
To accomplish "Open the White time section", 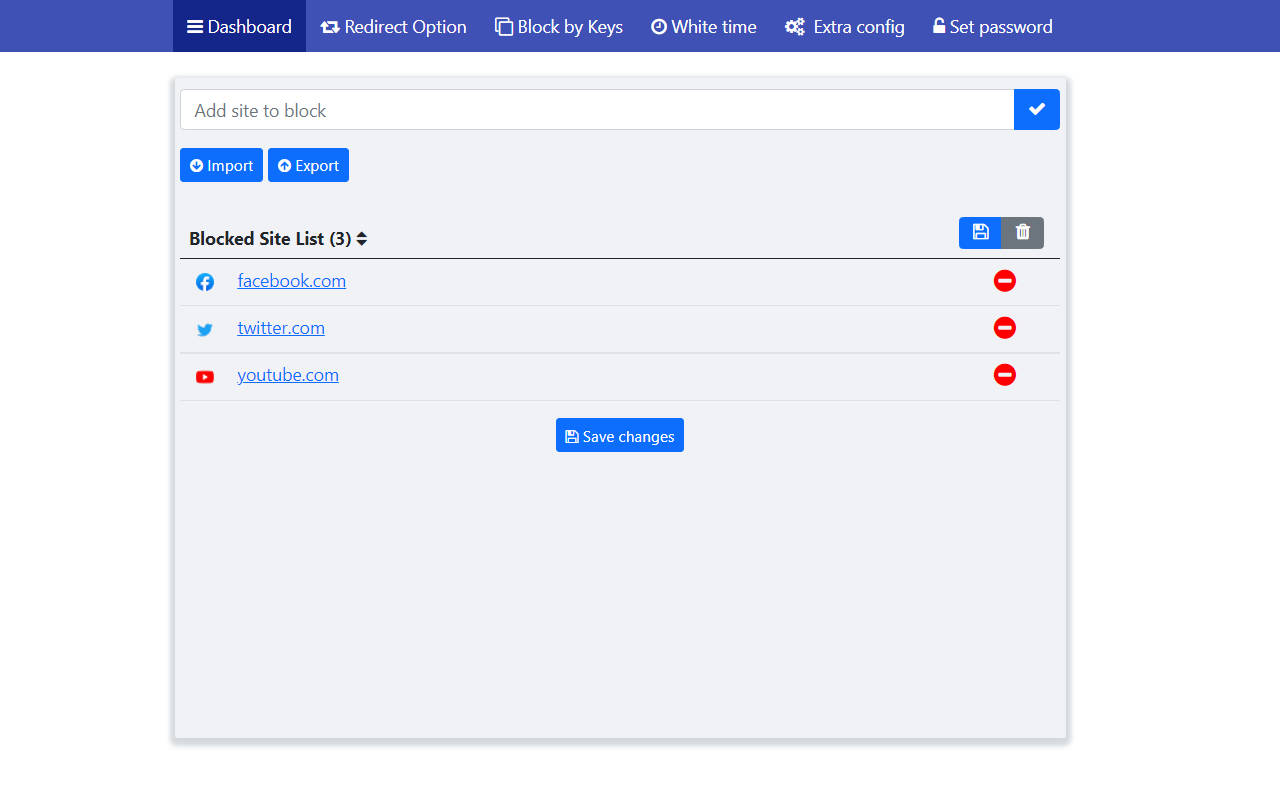I will pos(703,27).
